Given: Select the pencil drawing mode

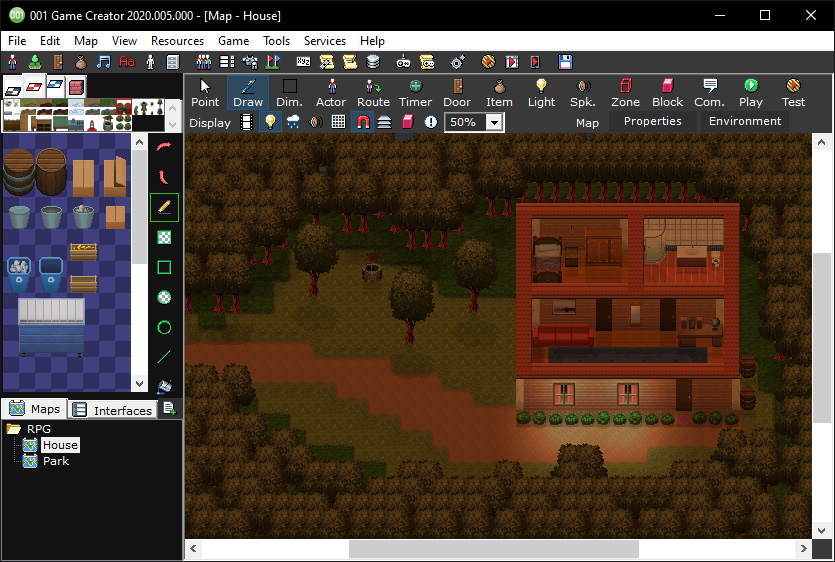Looking at the screenshot, I should [x=165, y=207].
